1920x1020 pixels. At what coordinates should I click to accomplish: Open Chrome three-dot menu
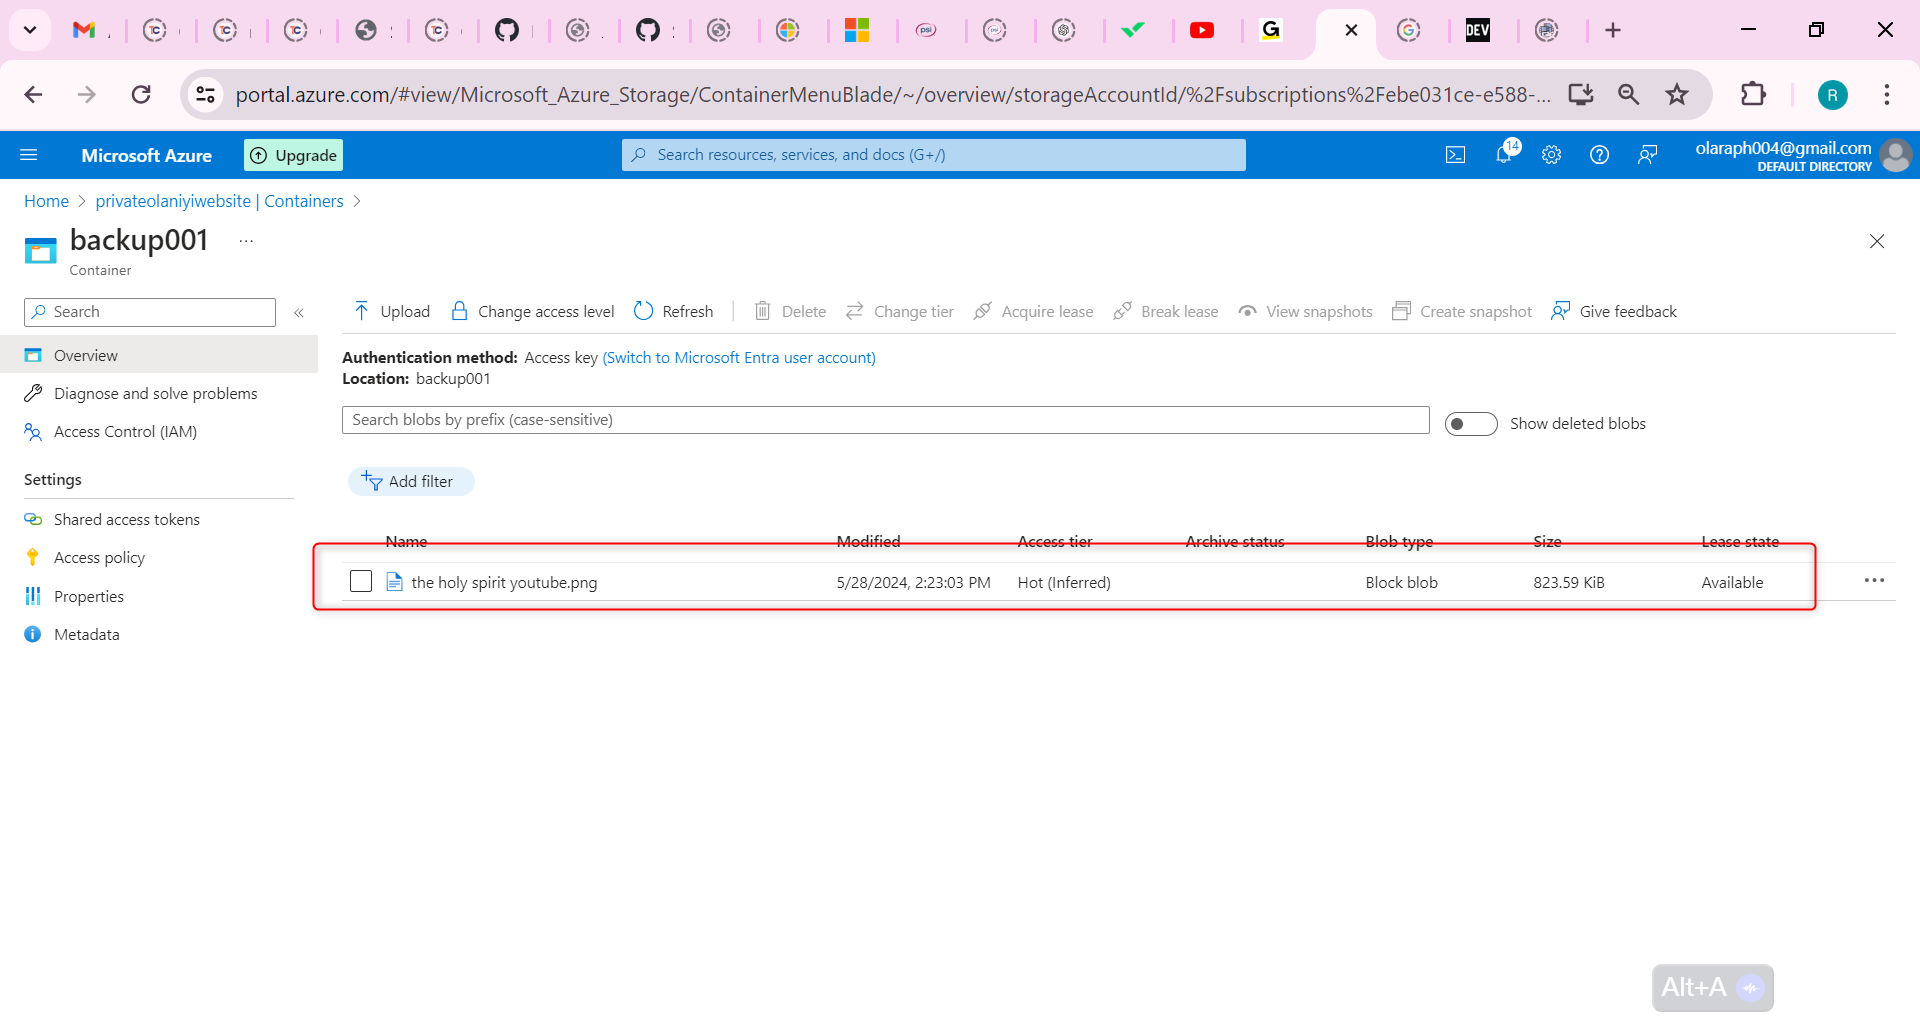coord(1887,95)
